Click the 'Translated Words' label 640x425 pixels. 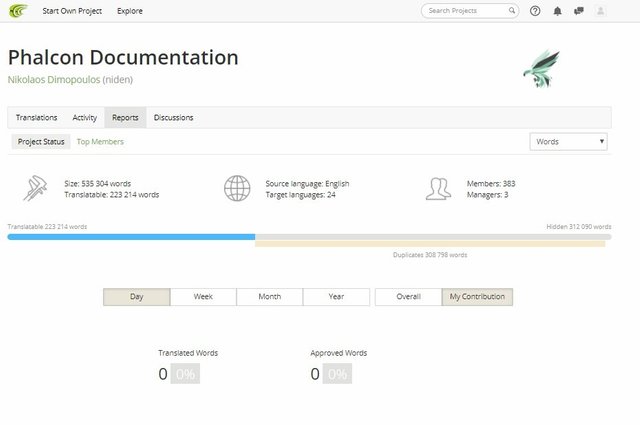click(188, 353)
